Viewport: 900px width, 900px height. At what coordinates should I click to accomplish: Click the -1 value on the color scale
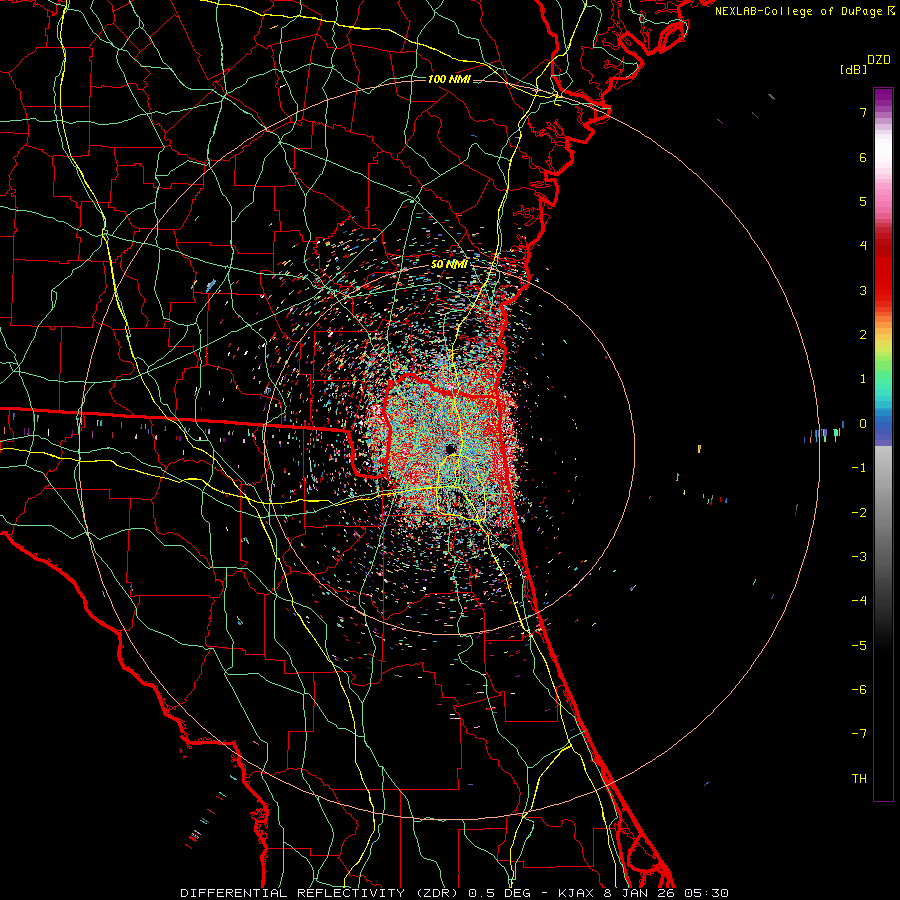pos(859,468)
